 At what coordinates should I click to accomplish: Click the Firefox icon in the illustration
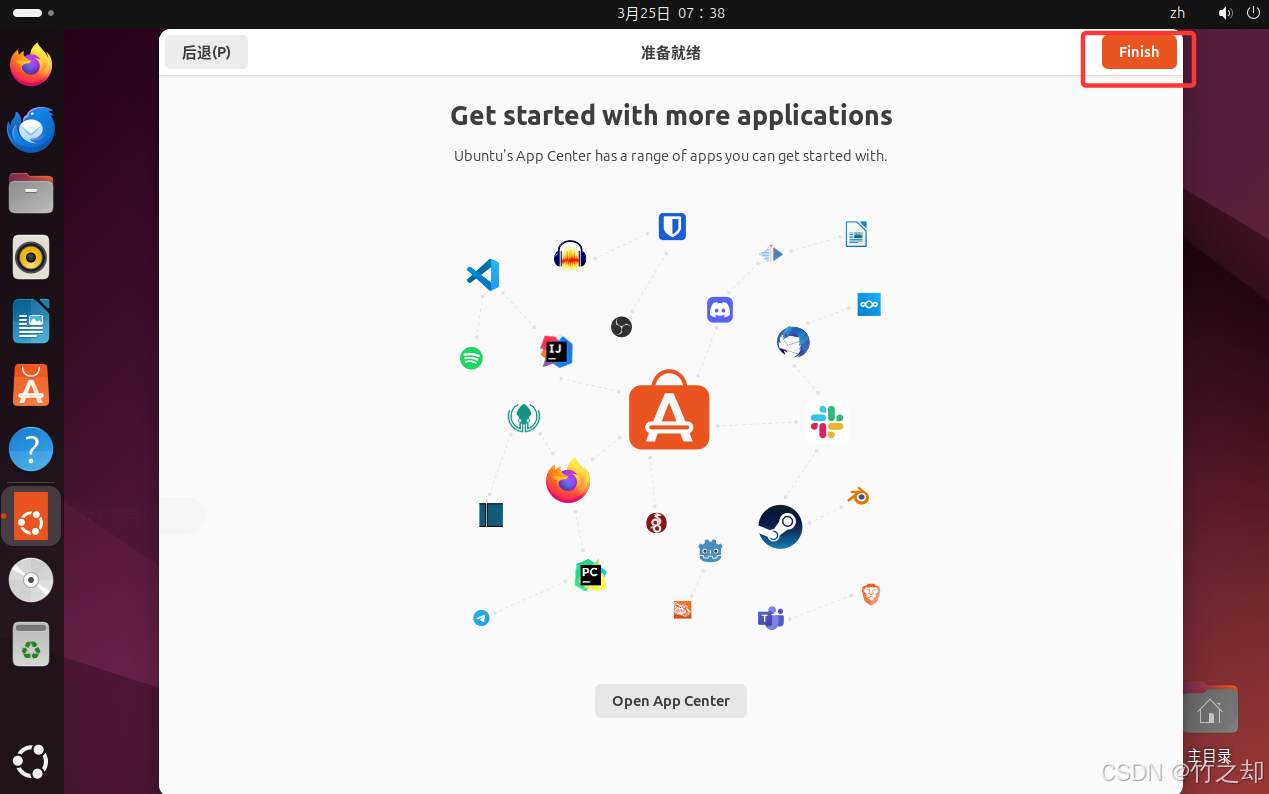click(x=568, y=481)
